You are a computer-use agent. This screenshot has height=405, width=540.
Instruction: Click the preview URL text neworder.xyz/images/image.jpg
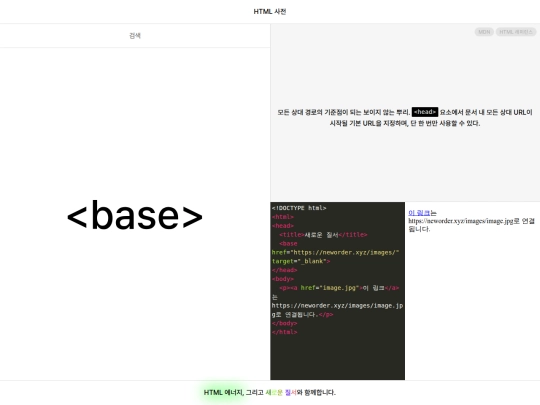(461, 221)
